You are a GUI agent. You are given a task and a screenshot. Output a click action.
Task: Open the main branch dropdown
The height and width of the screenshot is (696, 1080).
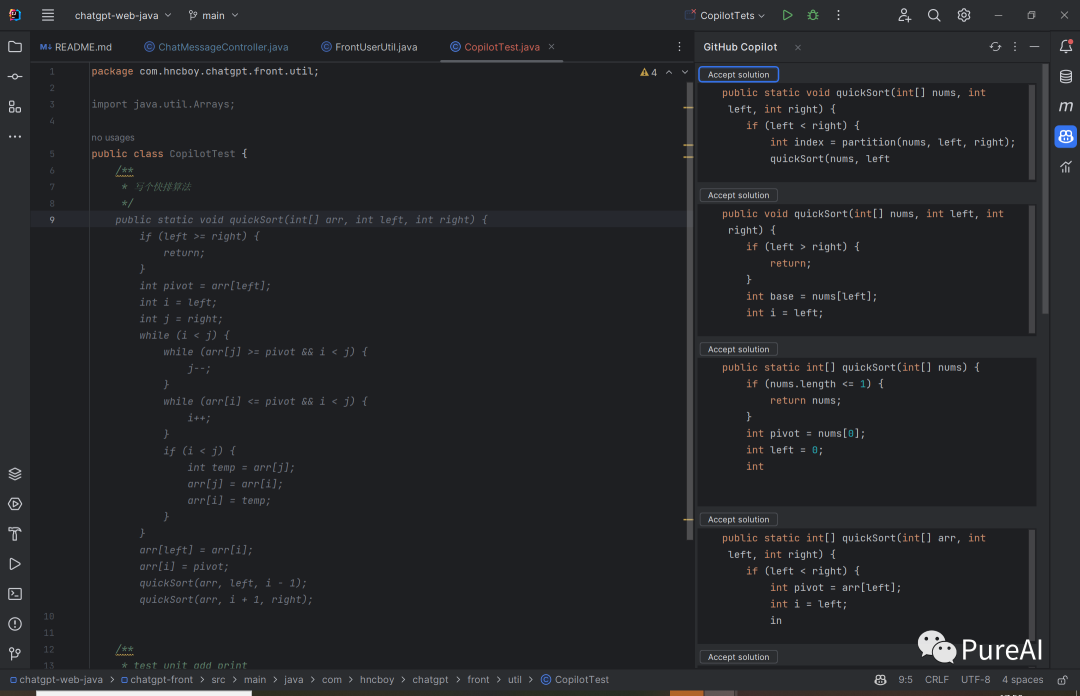pyautogui.click(x=214, y=15)
